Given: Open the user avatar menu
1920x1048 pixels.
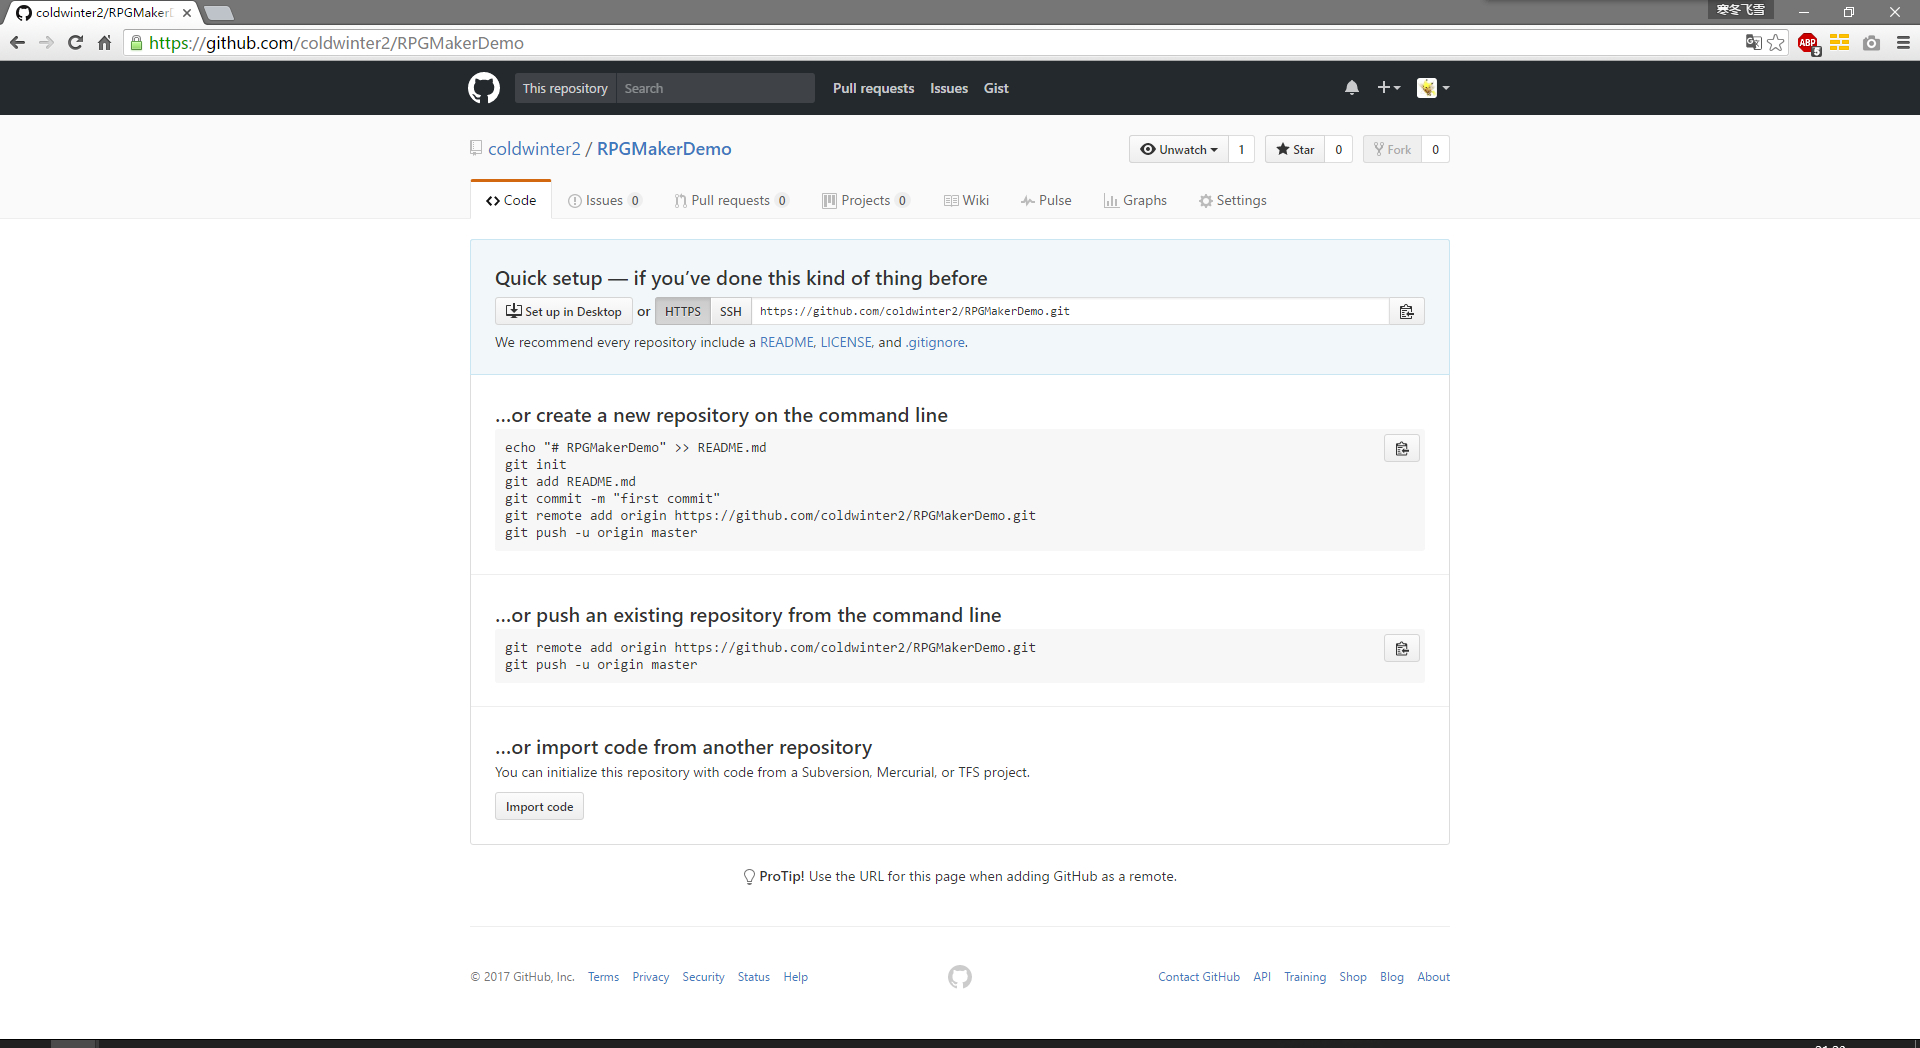Looking at the screenshot, I should pyautogui.click(x=1433, y=88).
